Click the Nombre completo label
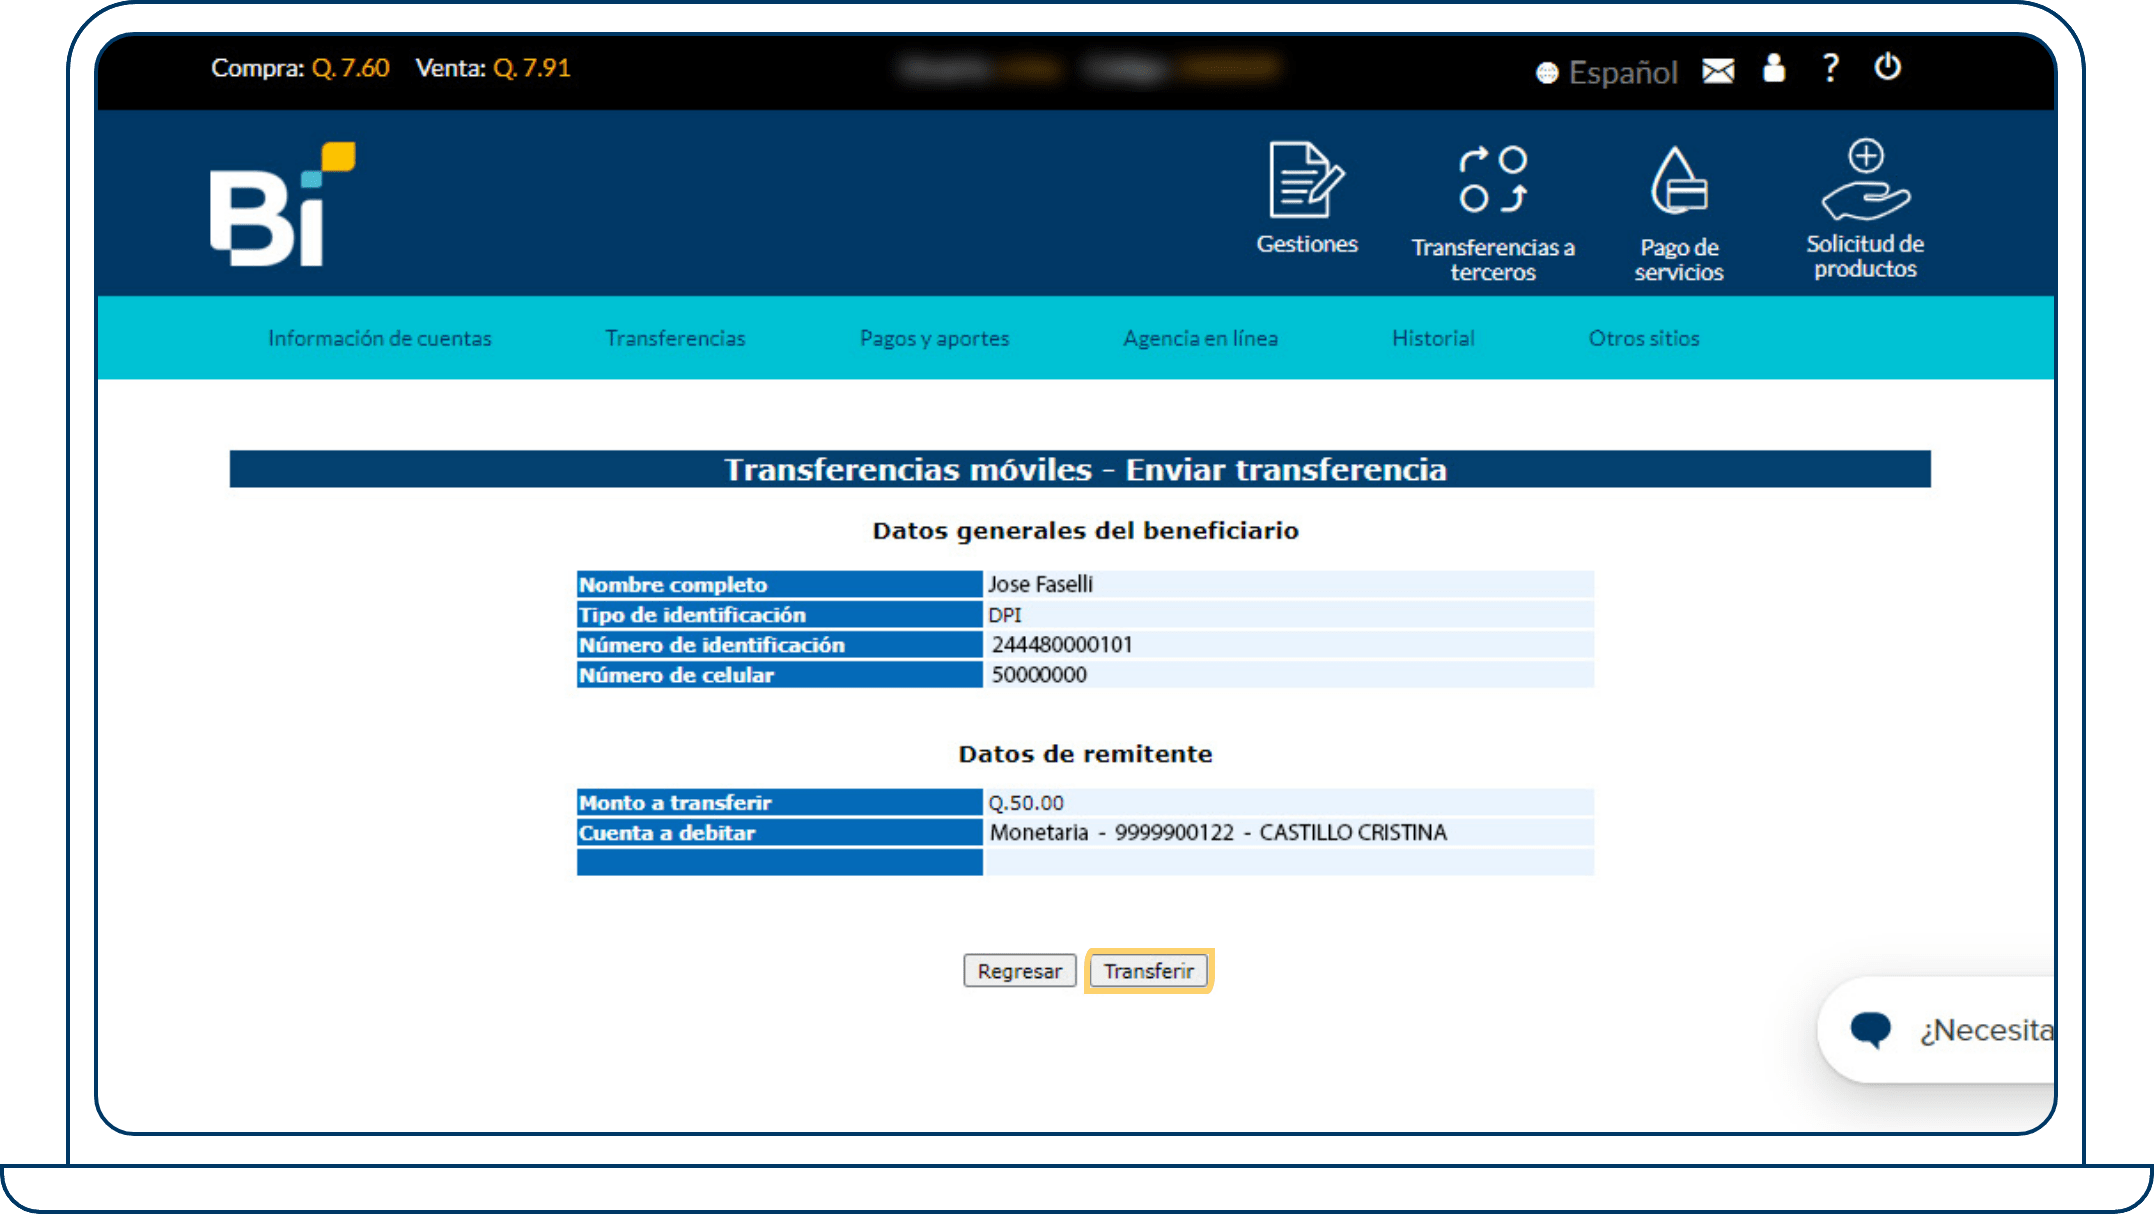 click(673, 585)
